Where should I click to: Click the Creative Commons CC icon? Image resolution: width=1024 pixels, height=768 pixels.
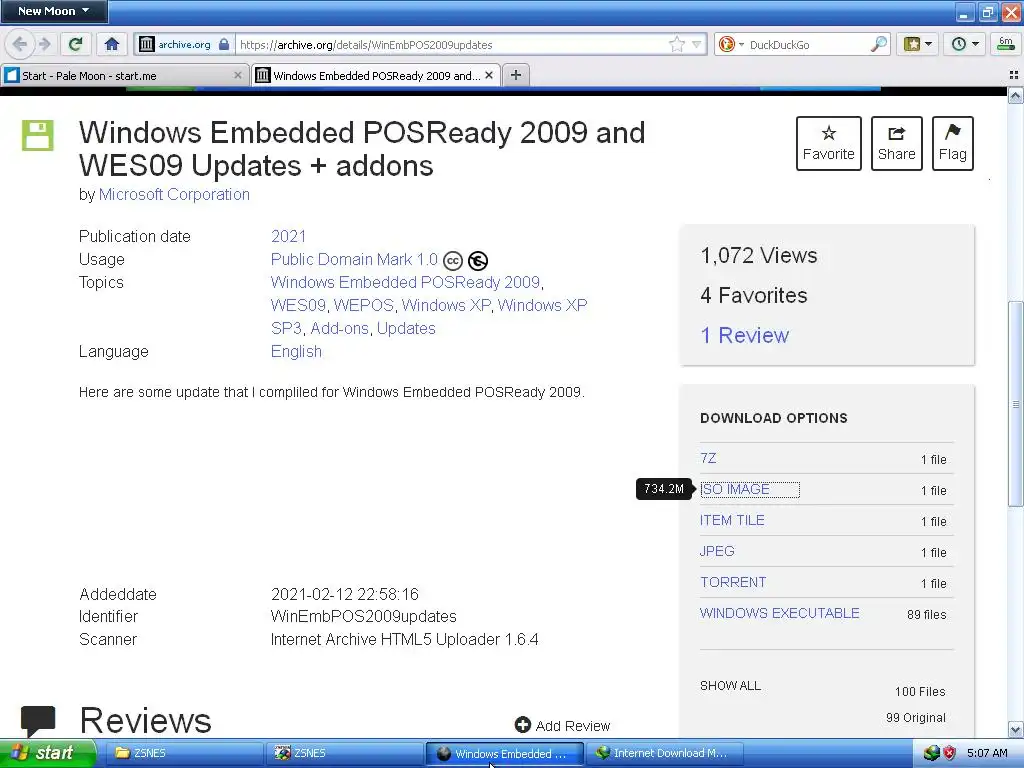point(453,261)
